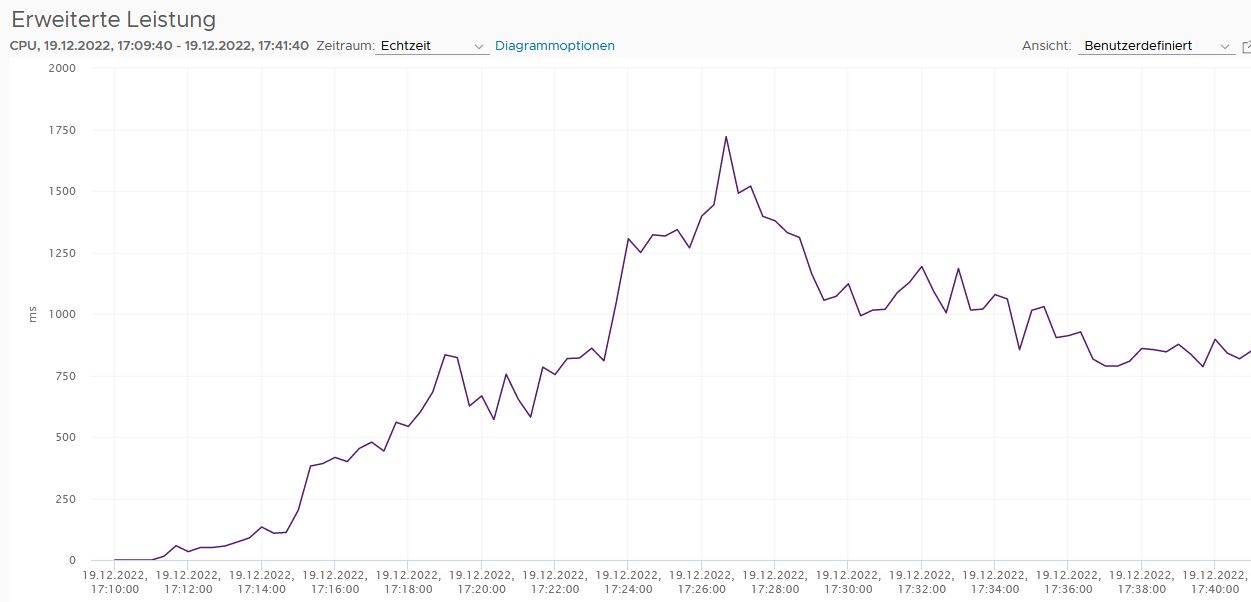Click the 750 y-axis value
1251x602 pixels.
coord(65,376)
